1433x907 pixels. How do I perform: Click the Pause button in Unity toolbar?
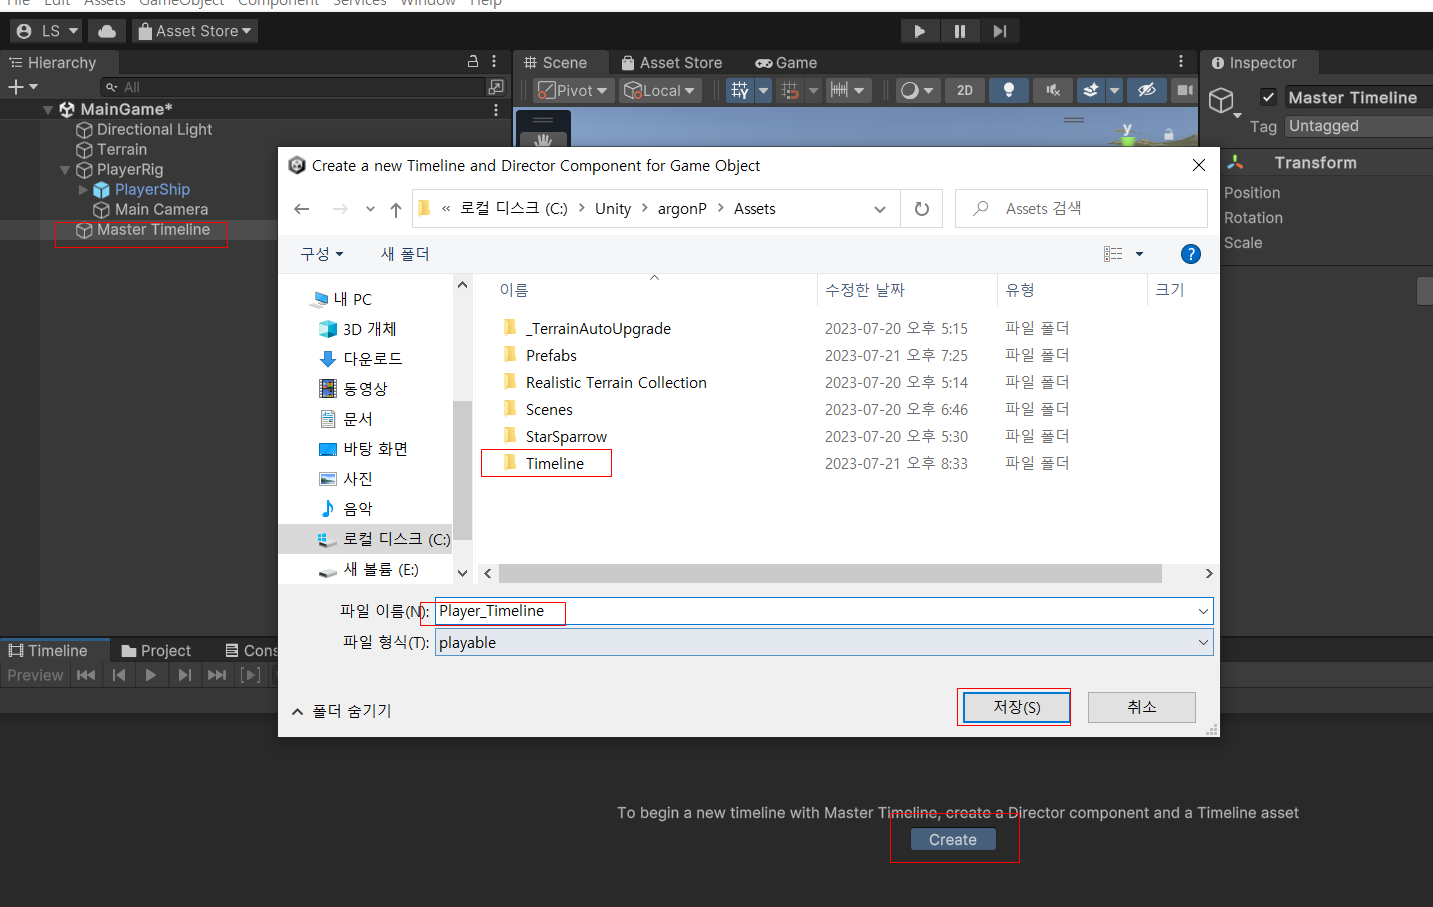(959, 31)
